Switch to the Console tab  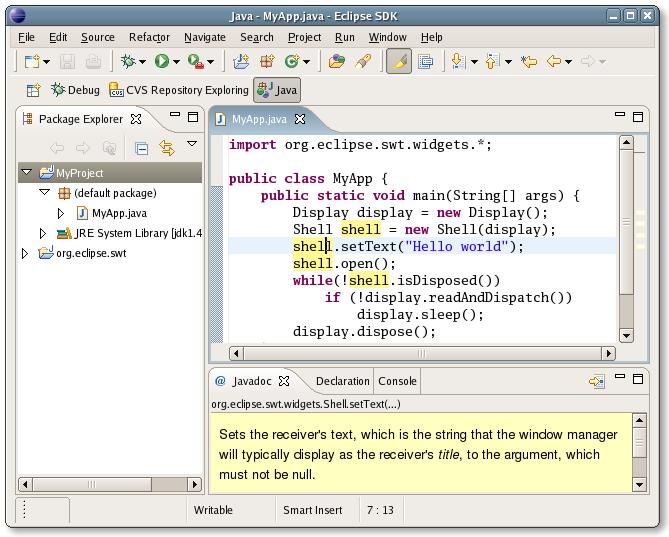397,381
